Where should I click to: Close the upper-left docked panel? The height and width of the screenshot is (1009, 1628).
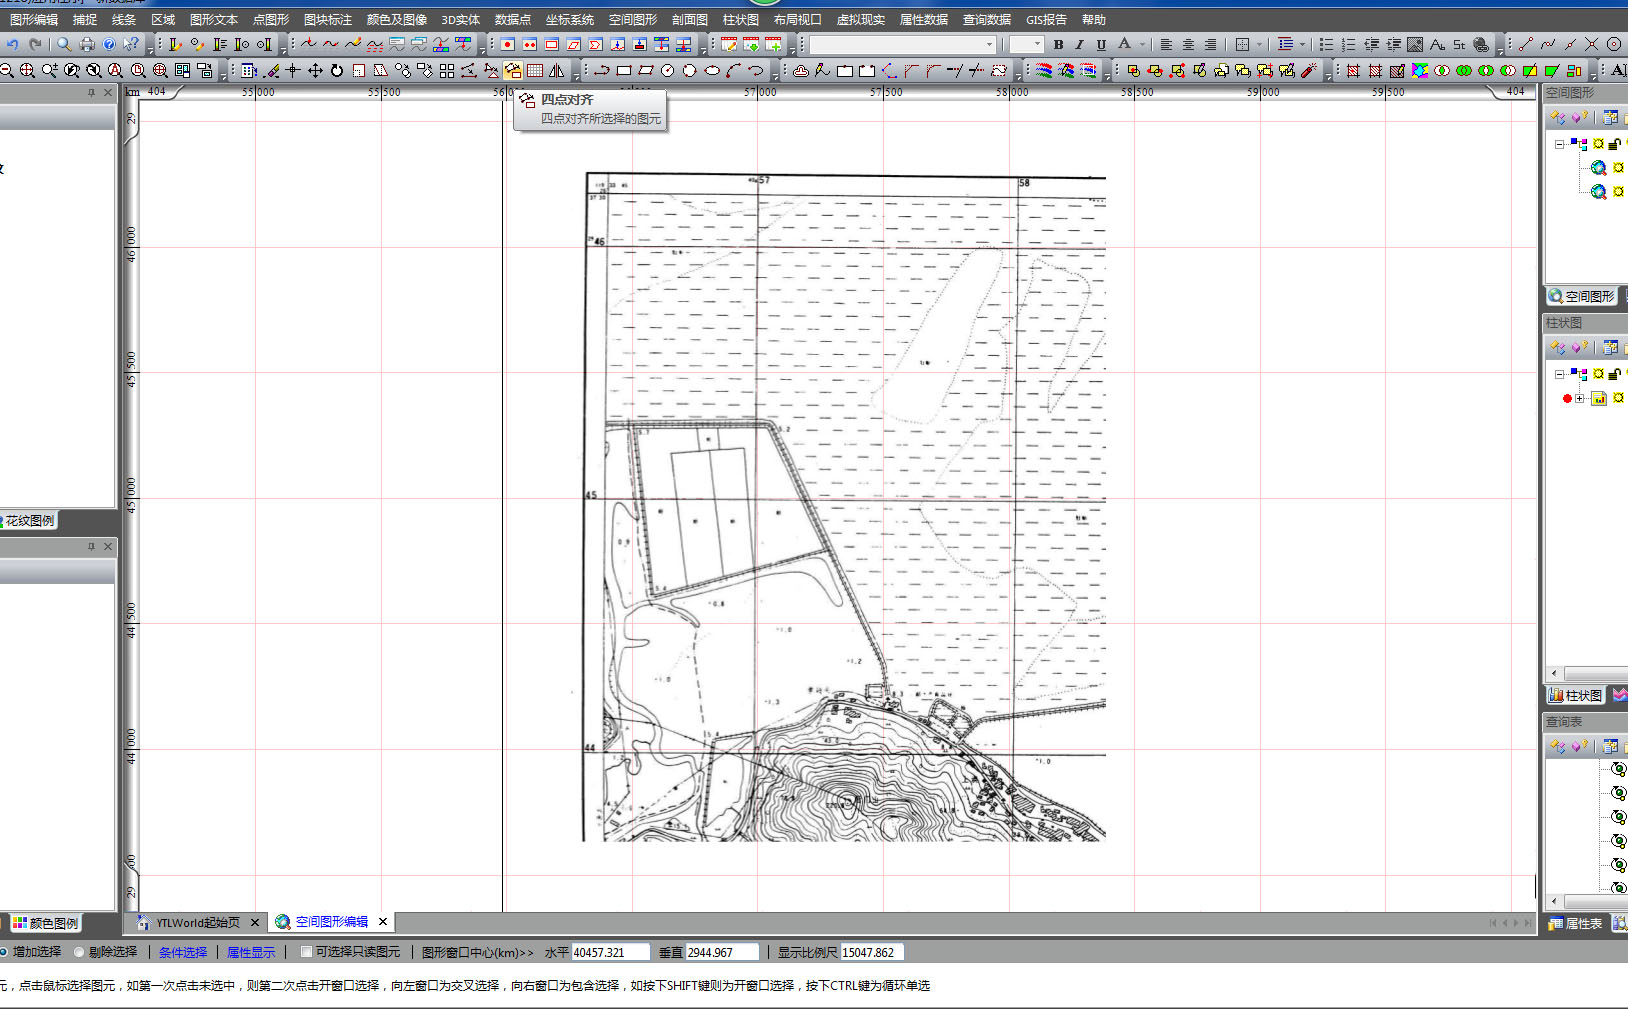[108, 92]
